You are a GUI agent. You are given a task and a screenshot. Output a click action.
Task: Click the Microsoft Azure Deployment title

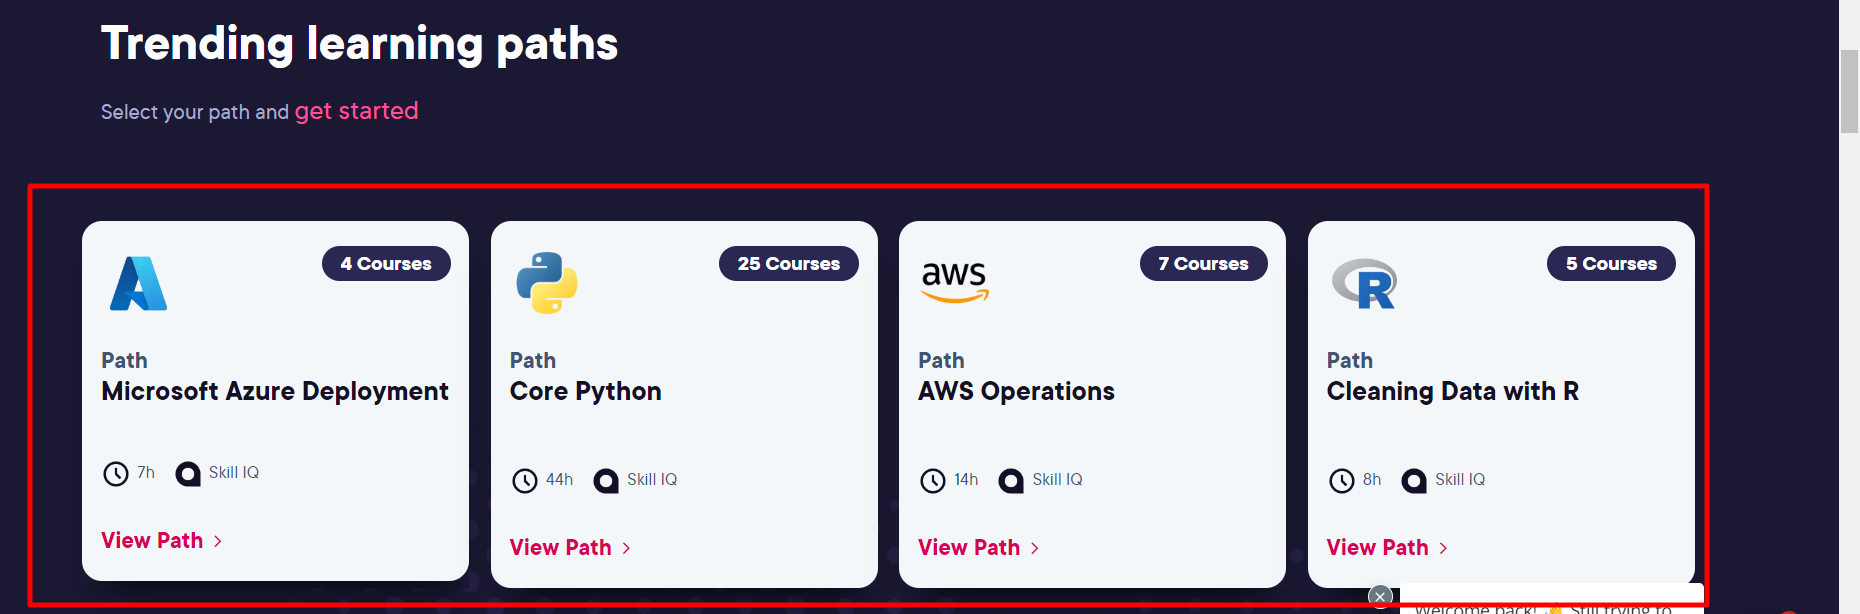tap(275, 392)
